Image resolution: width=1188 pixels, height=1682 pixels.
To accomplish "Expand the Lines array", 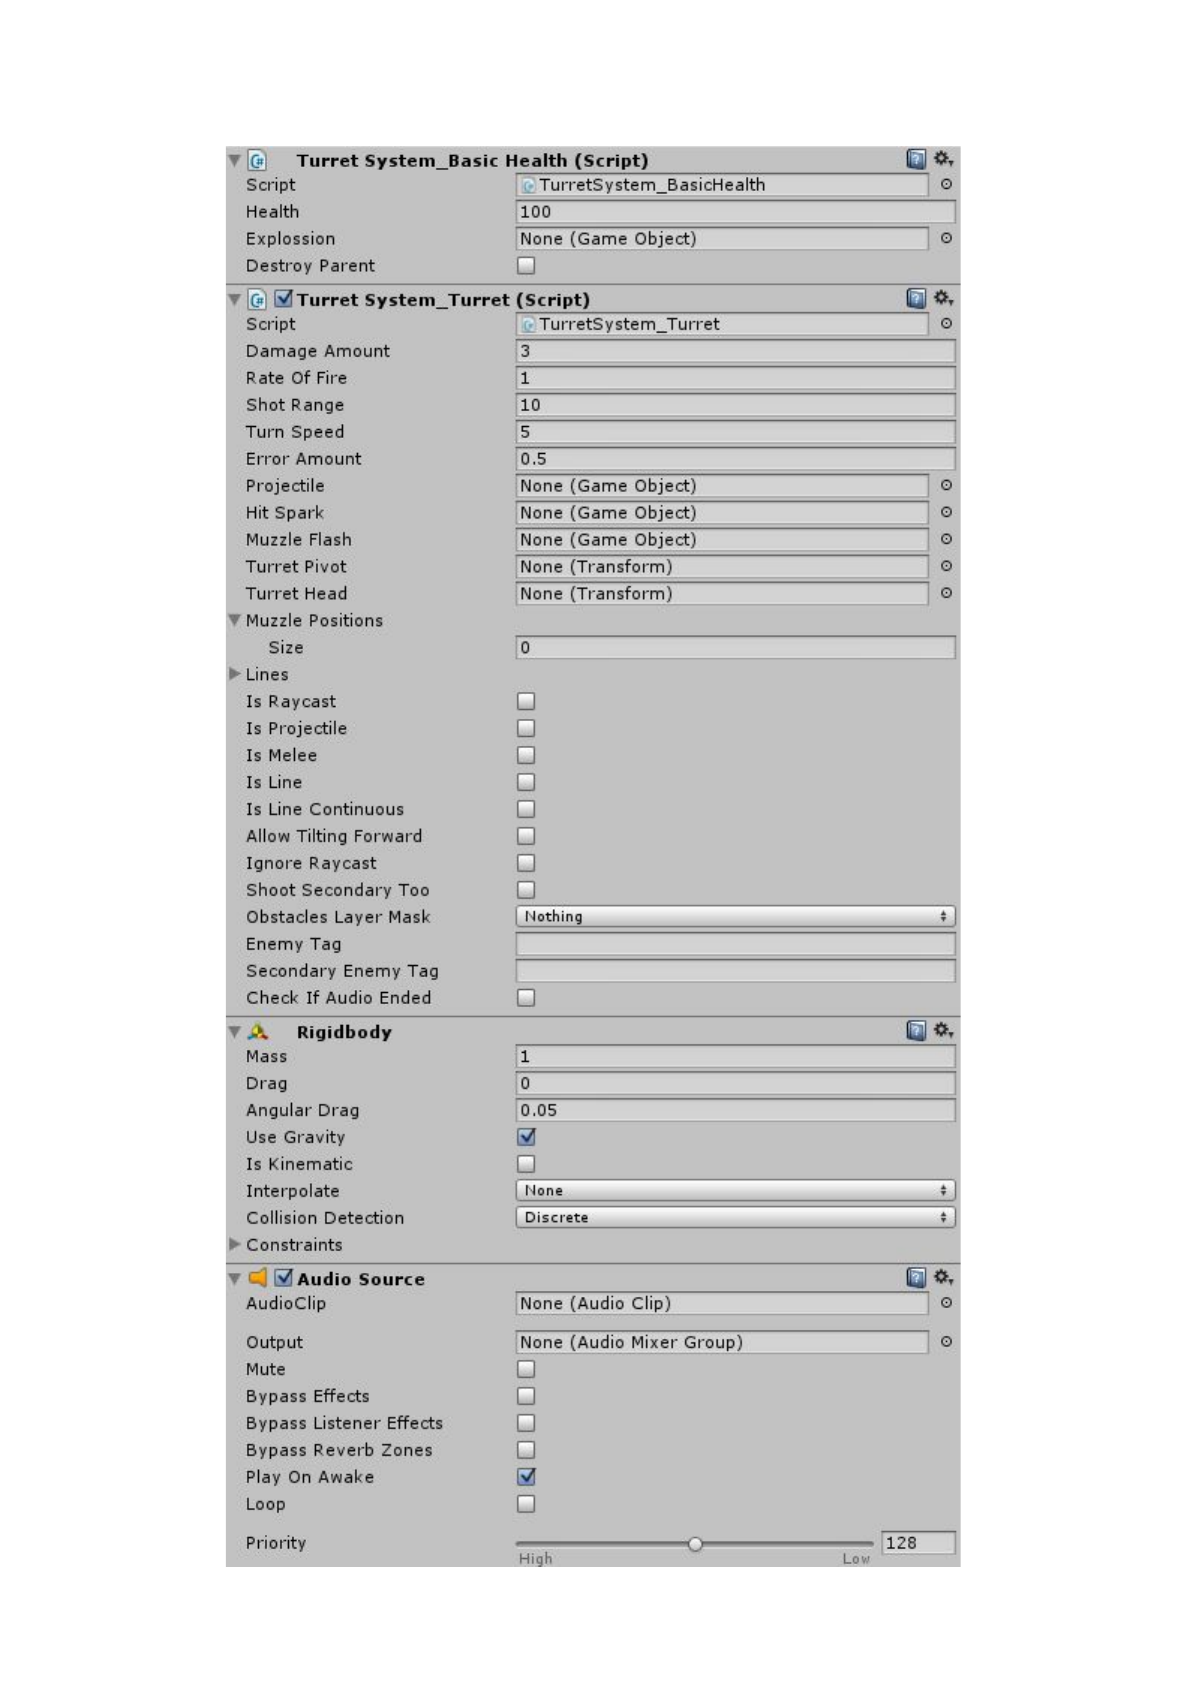I will tap(235, 674).
